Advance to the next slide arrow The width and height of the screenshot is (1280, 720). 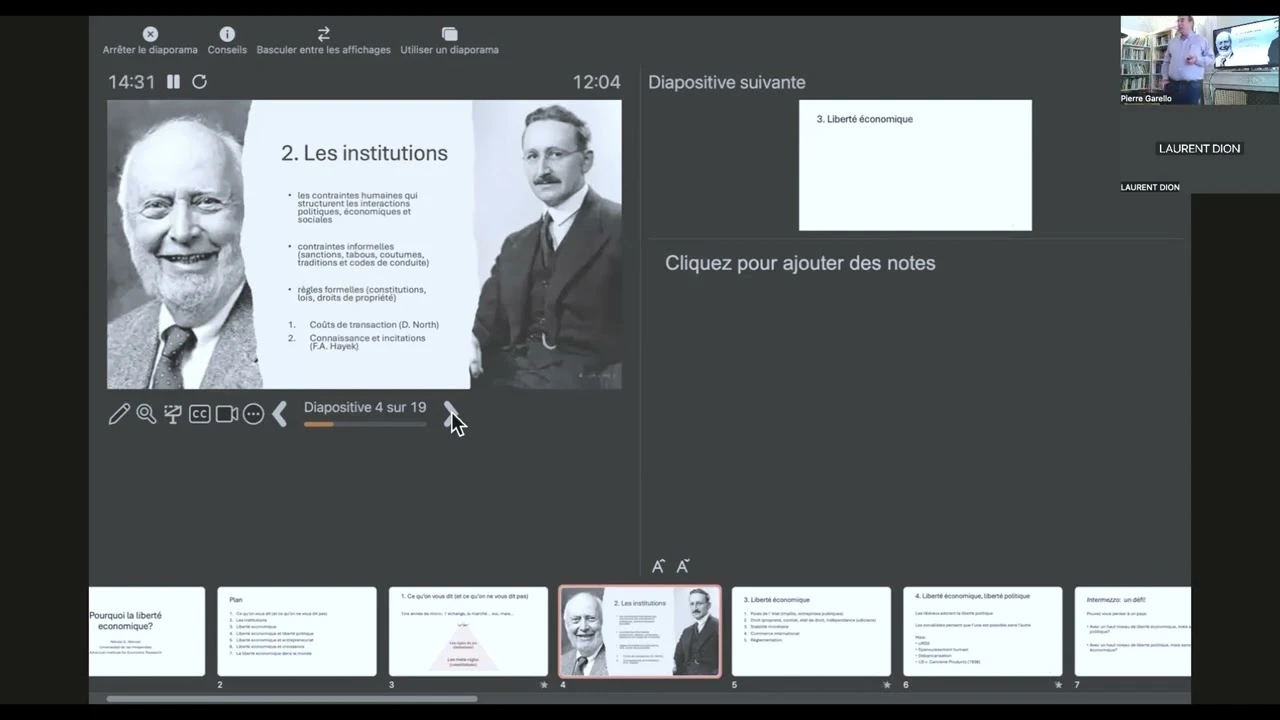click(x=450, y=414)
